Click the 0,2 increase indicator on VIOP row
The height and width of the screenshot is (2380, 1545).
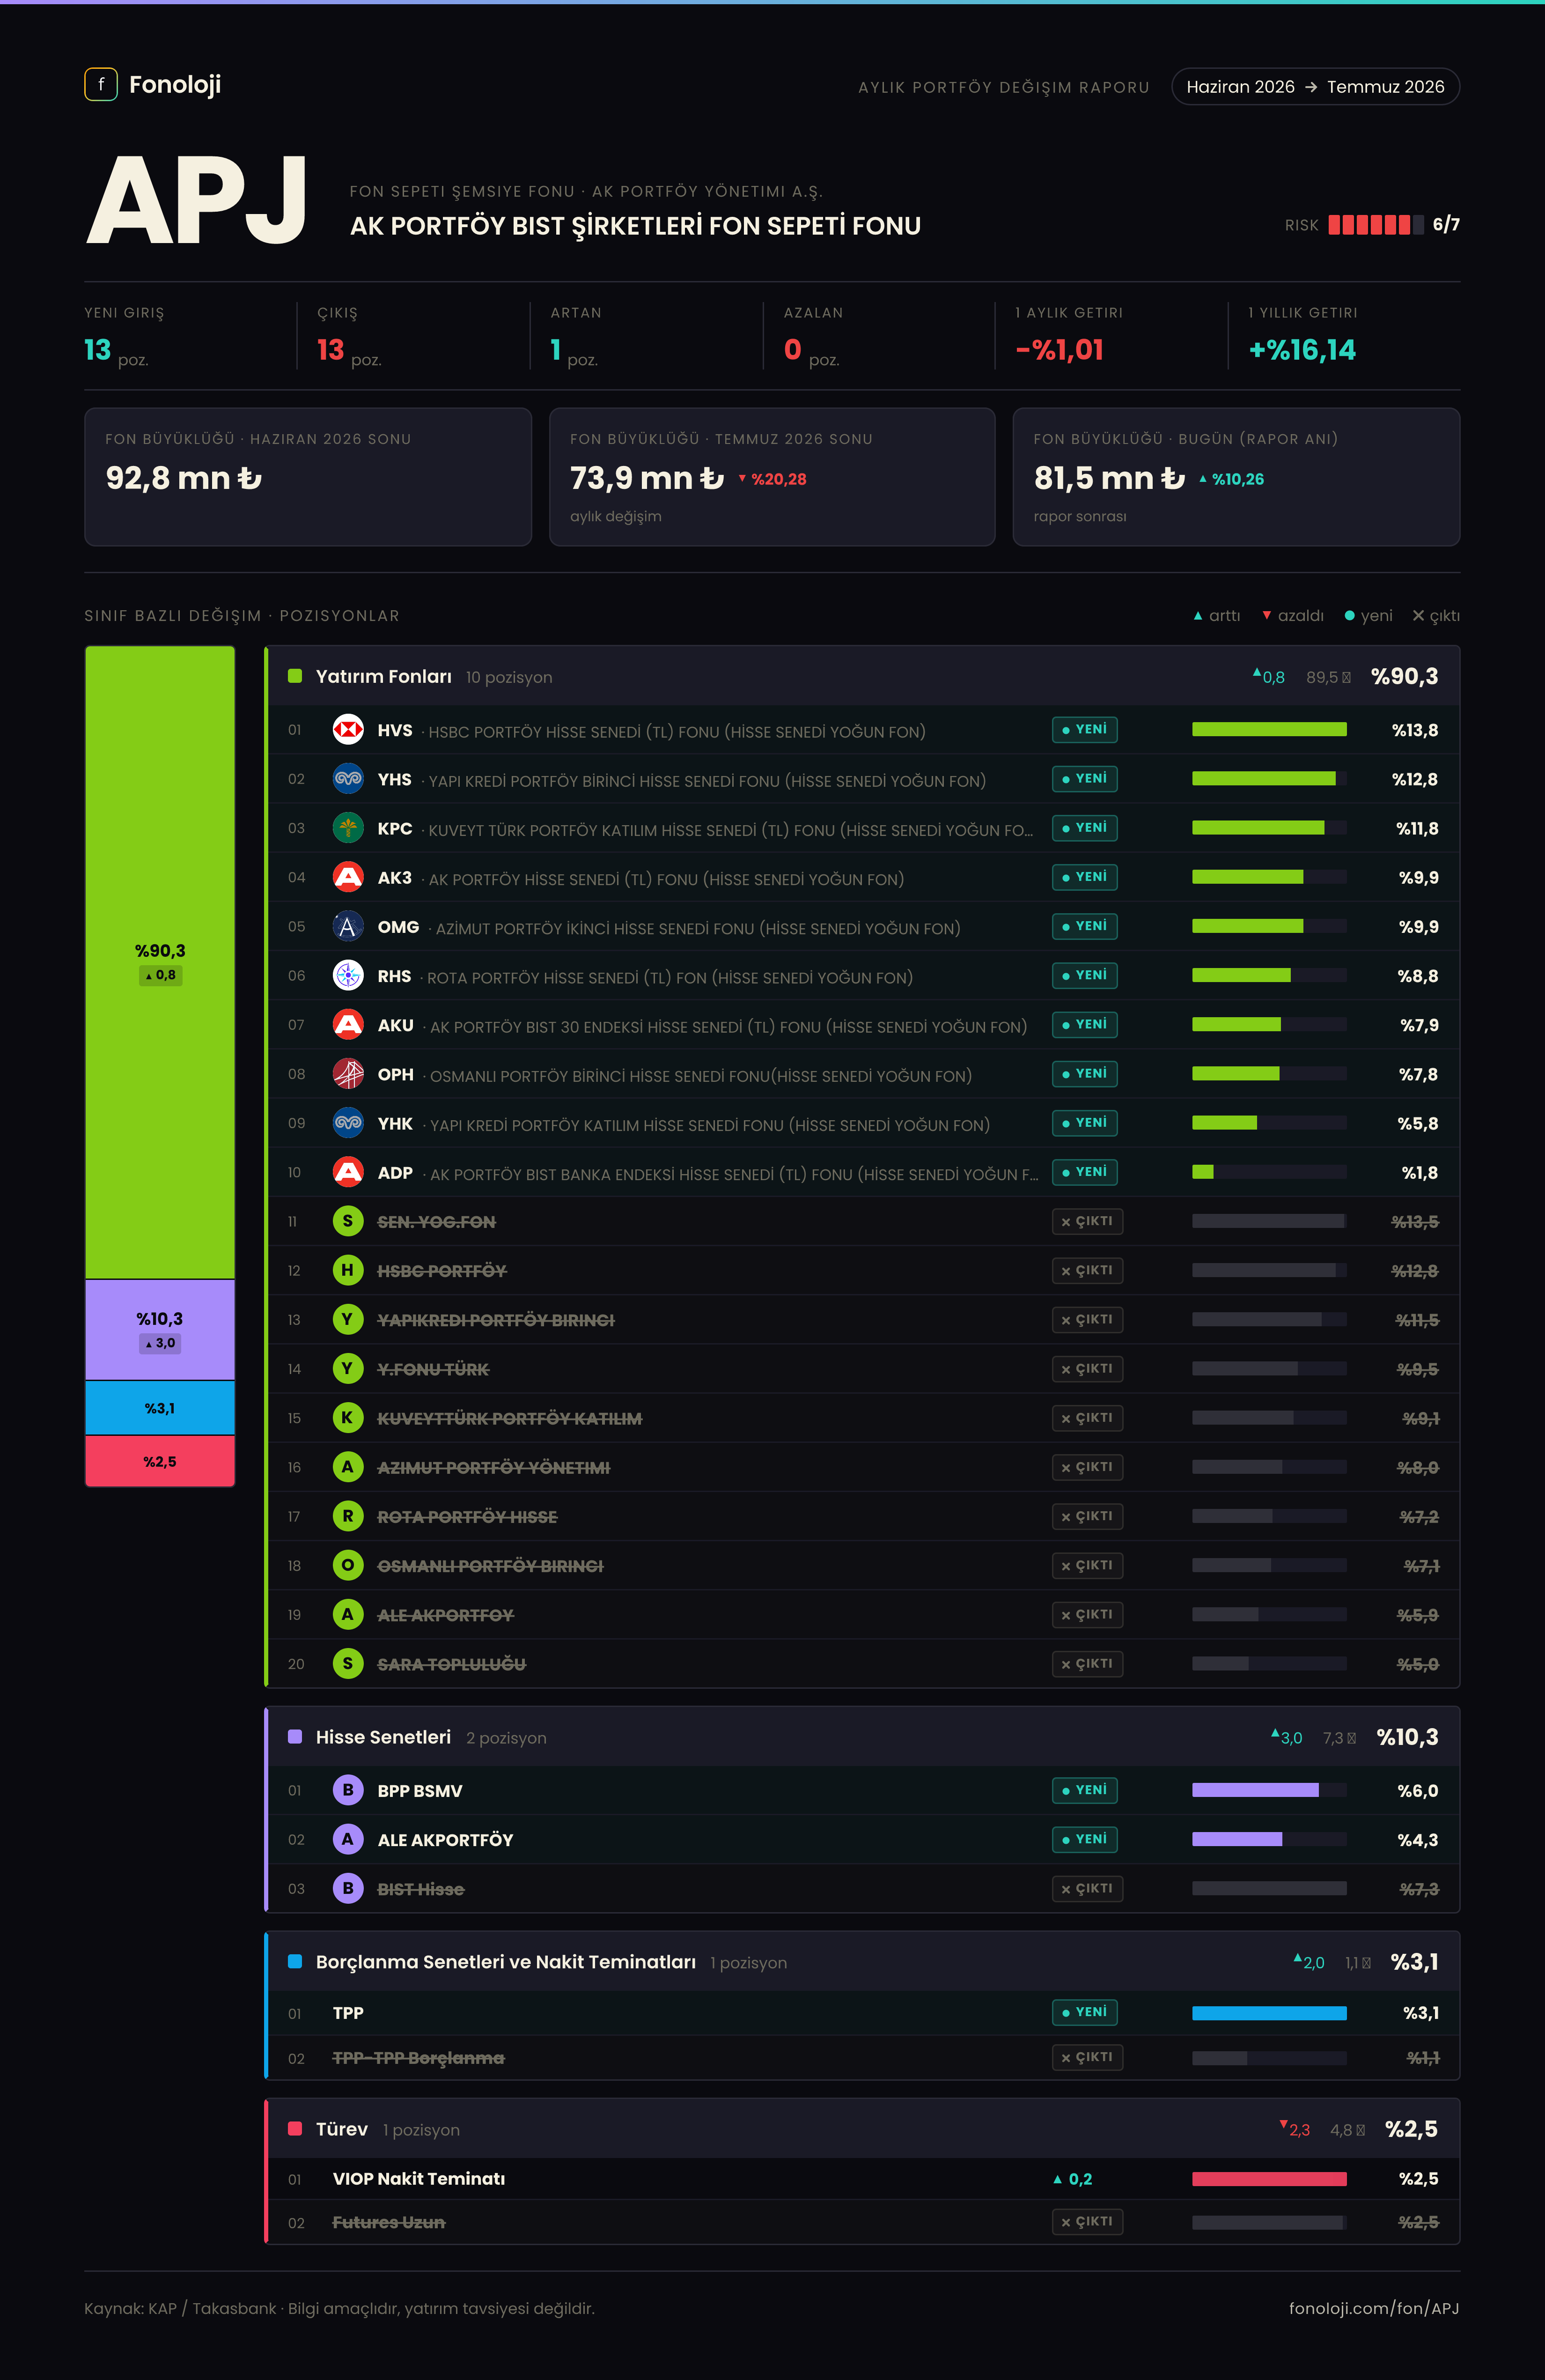[x=1072, y=2179]
